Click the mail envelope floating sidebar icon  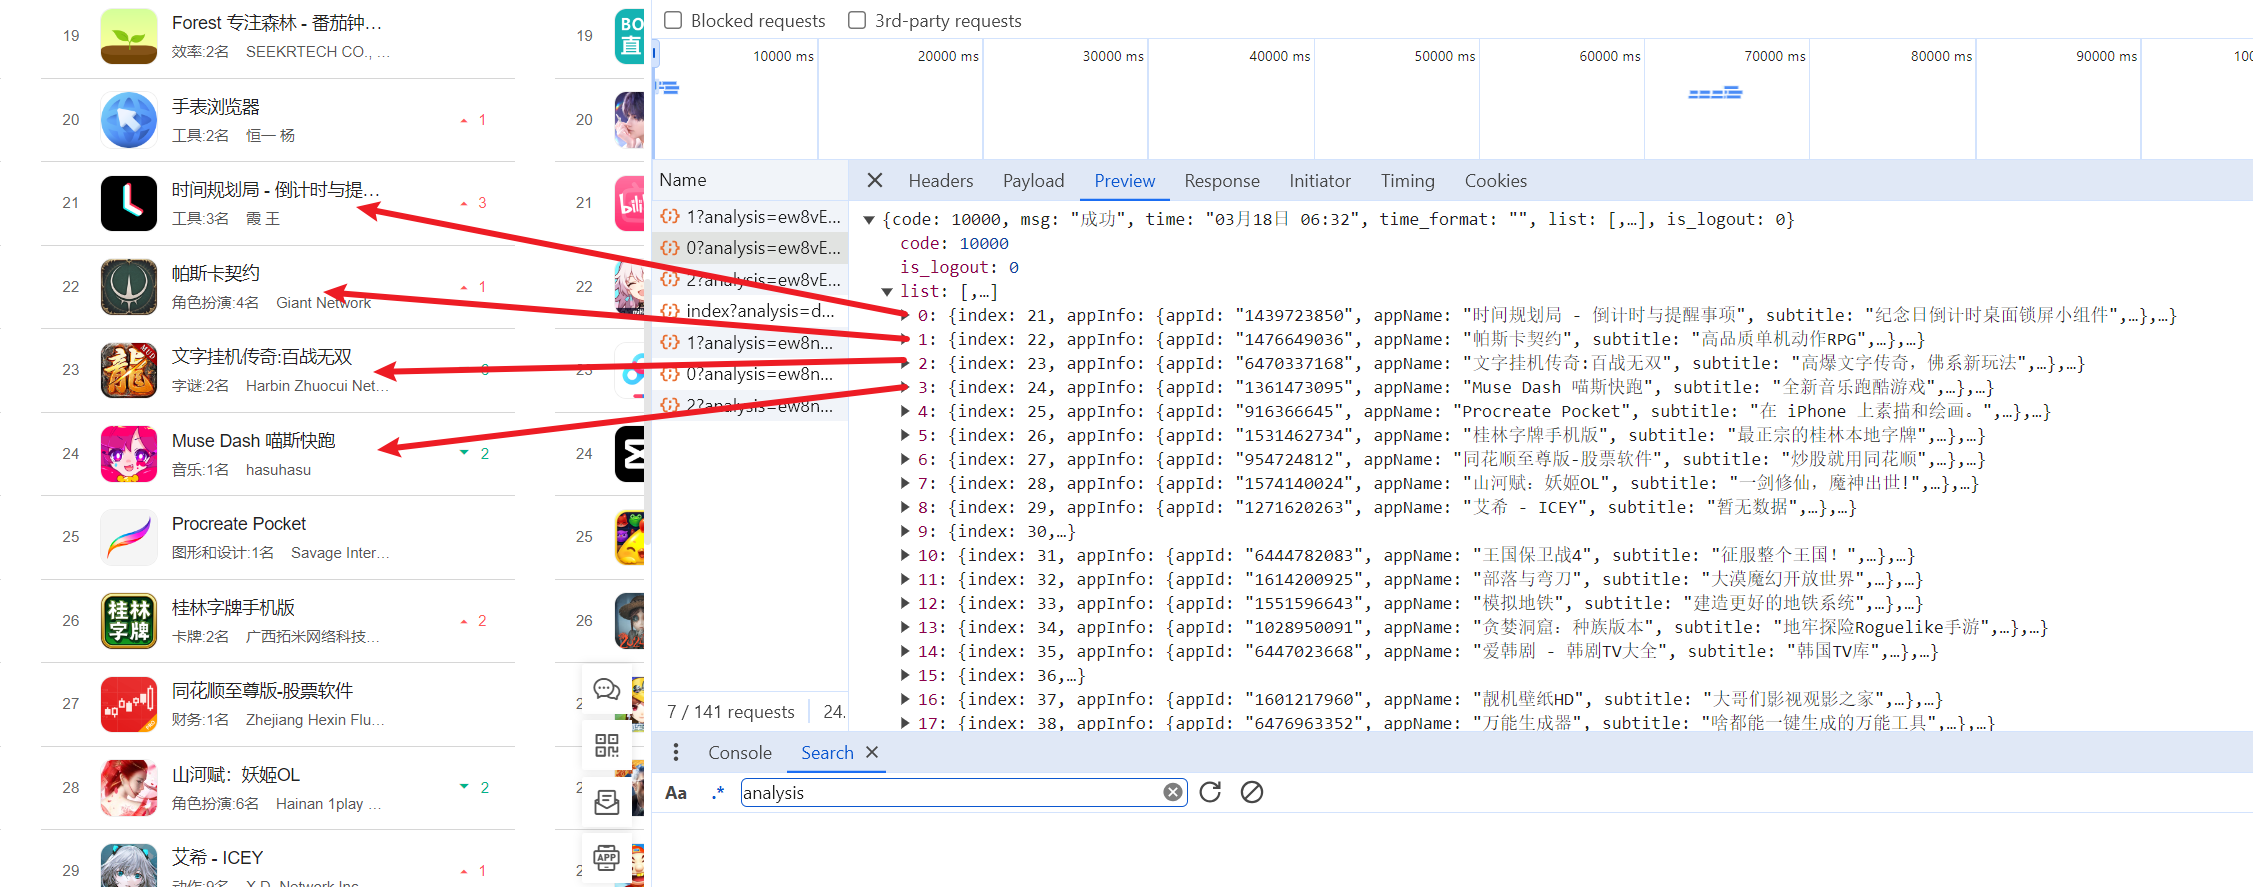tap(607, 802)
